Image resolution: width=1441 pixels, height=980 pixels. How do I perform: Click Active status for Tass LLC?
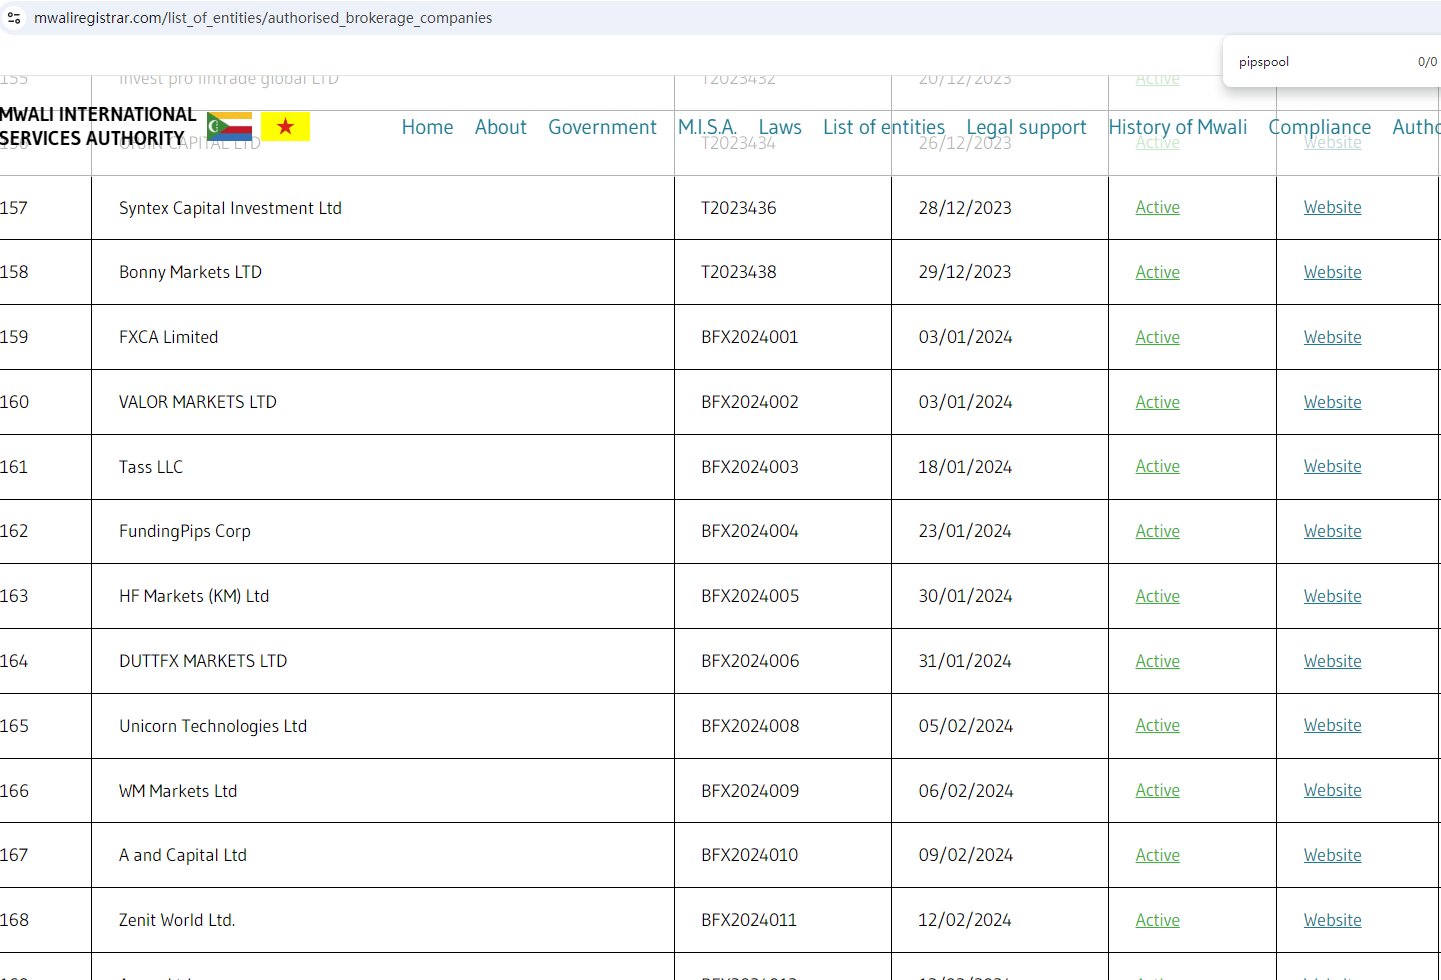coord(1157,466)
